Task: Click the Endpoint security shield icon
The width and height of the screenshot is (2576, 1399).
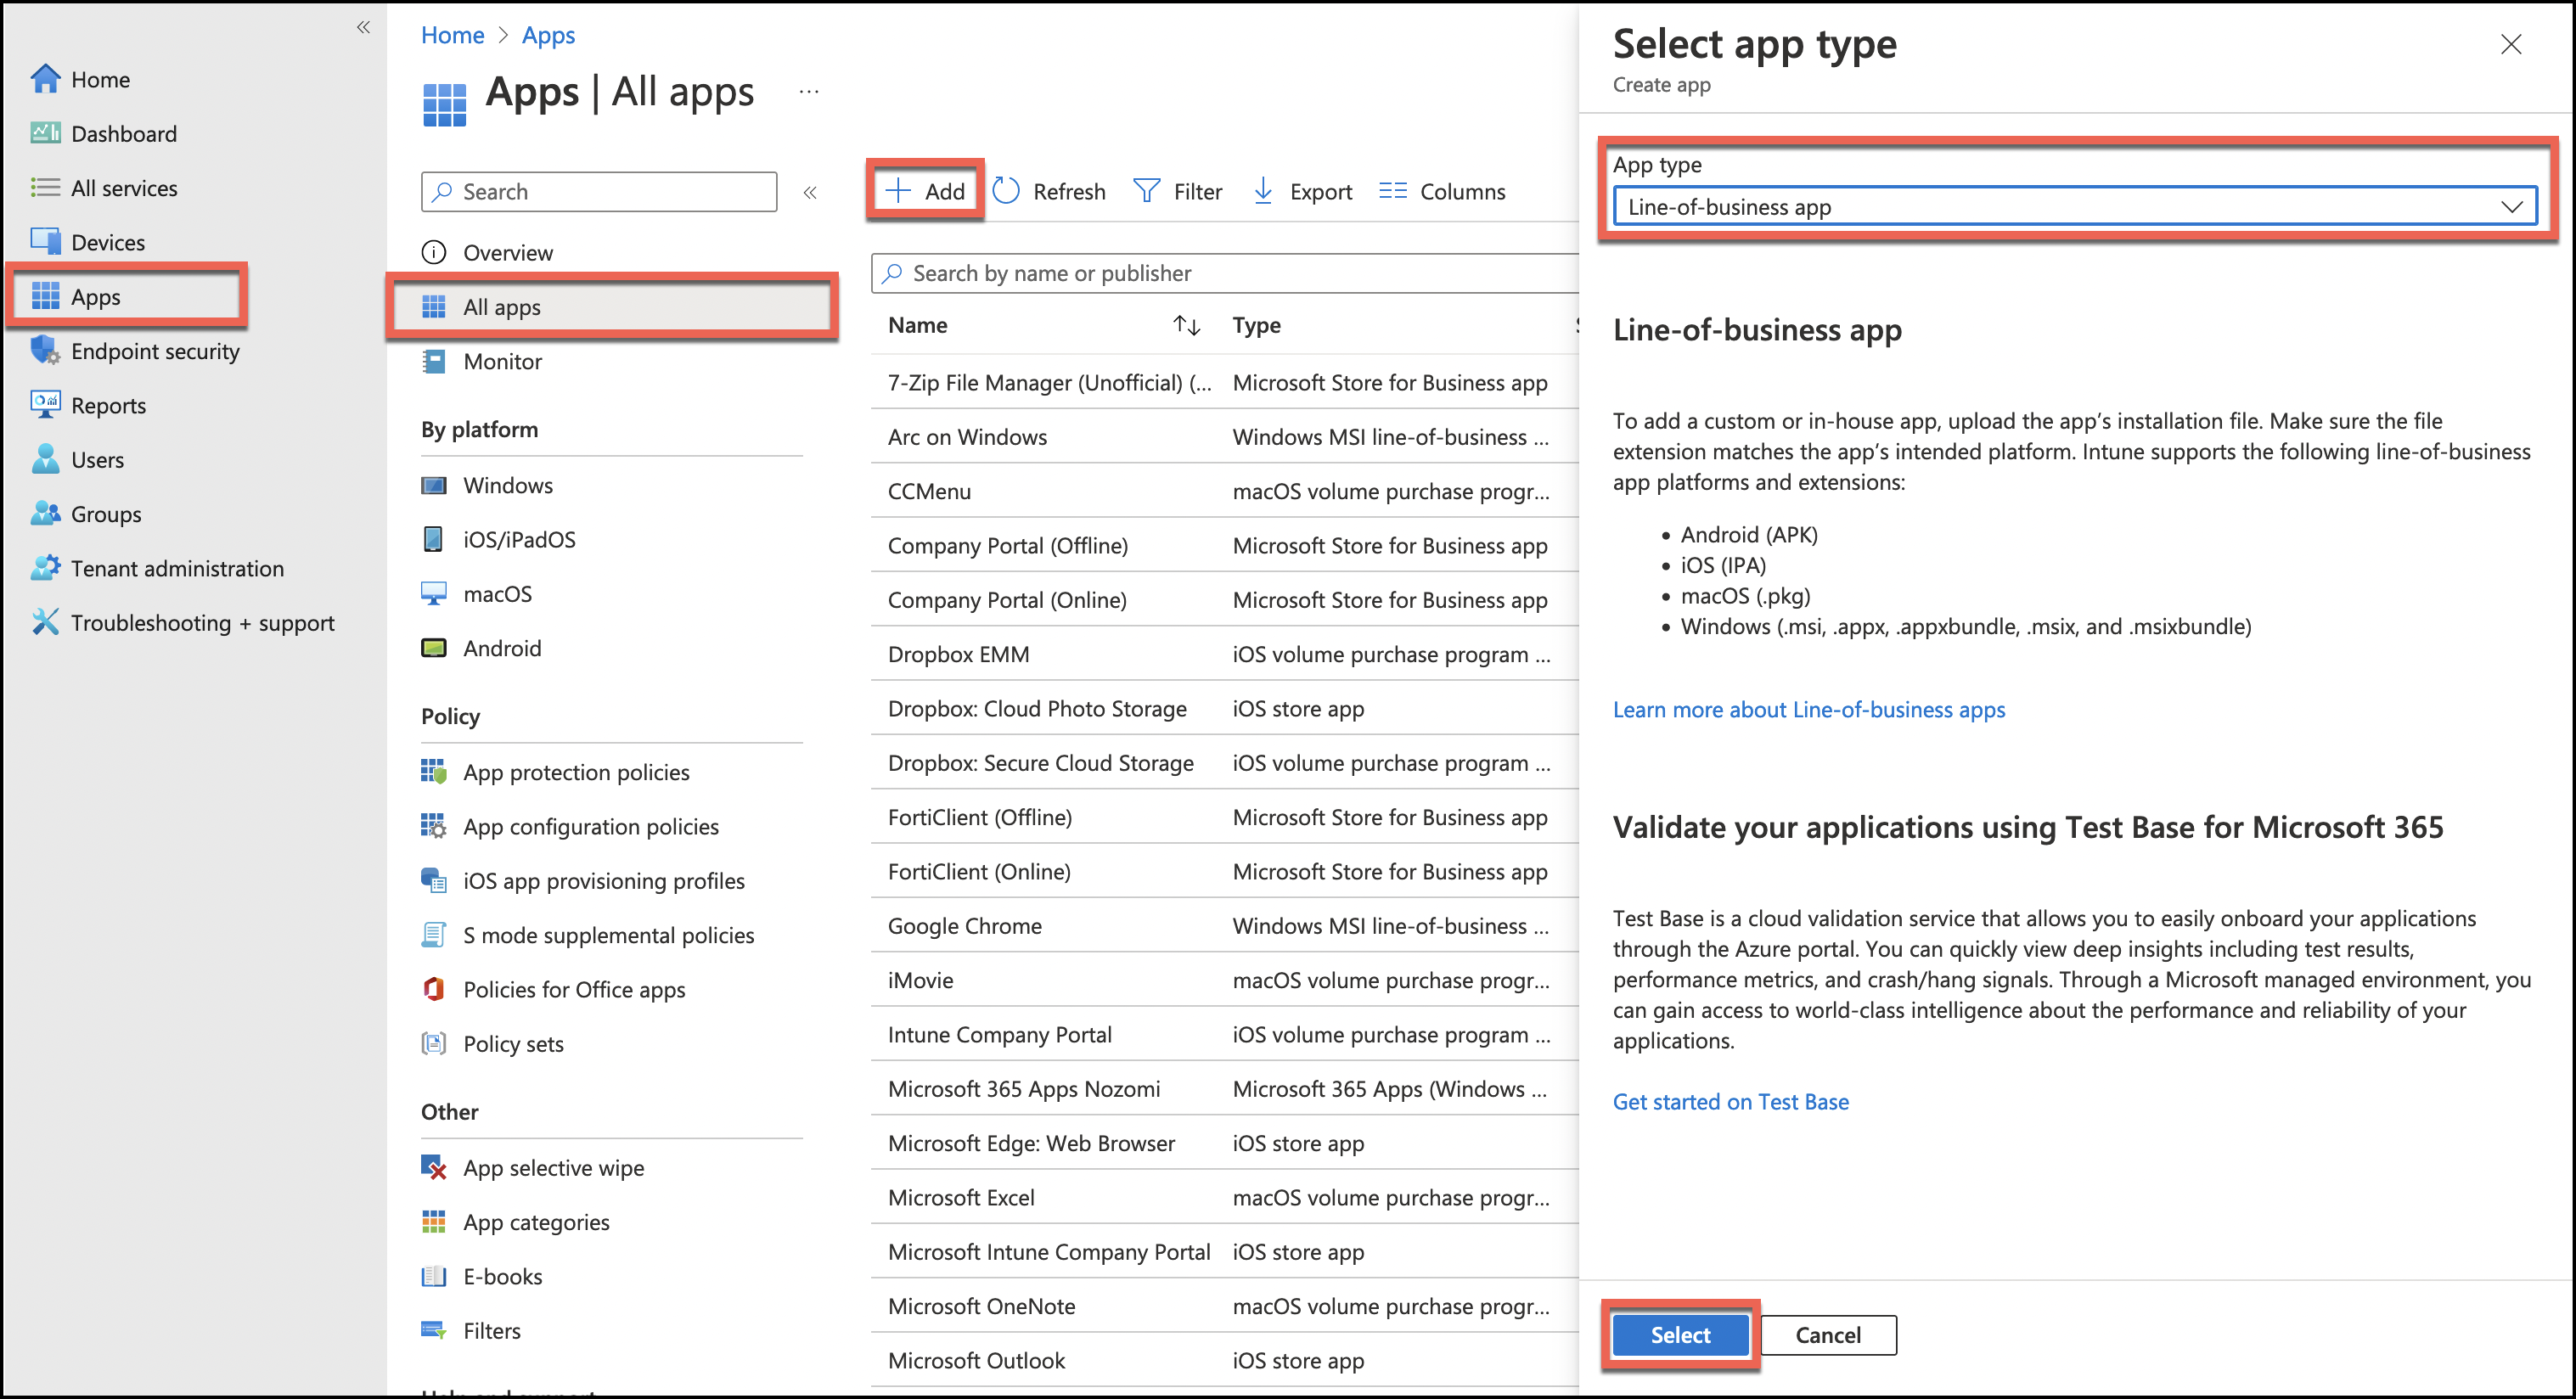Action: tap(45, 350)
